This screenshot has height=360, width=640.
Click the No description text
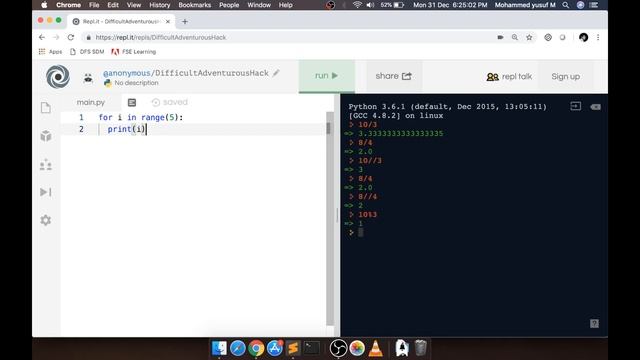(x=136, y=83)
